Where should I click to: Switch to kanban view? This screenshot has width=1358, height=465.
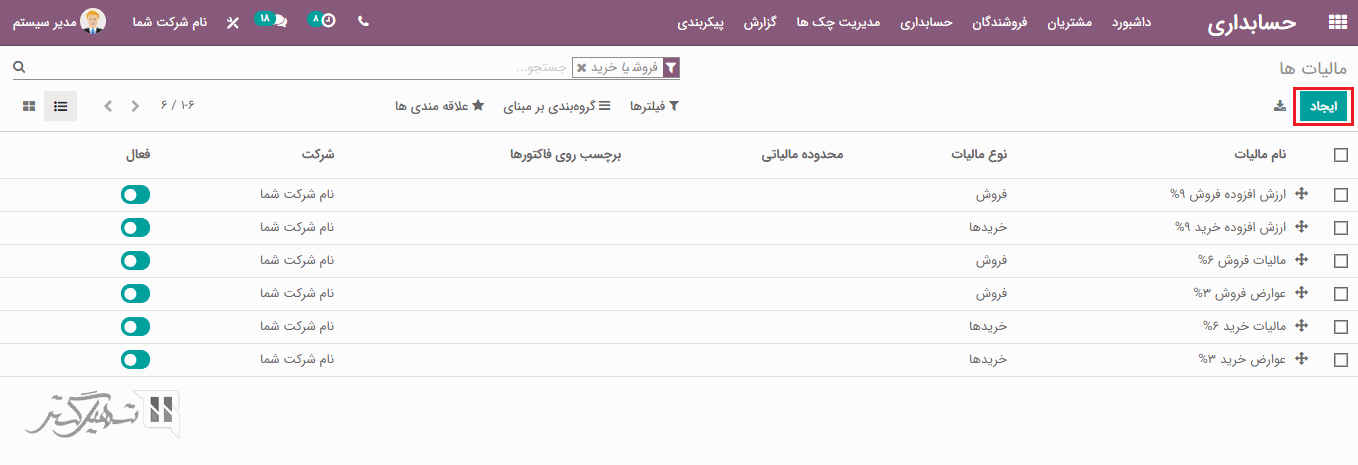pos(29,106)
